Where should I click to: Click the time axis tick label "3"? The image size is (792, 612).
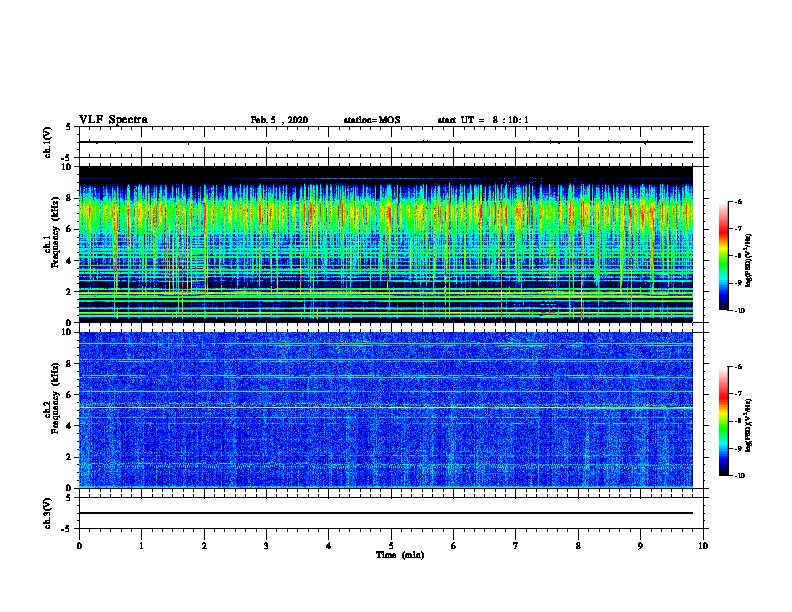[266, 546]
